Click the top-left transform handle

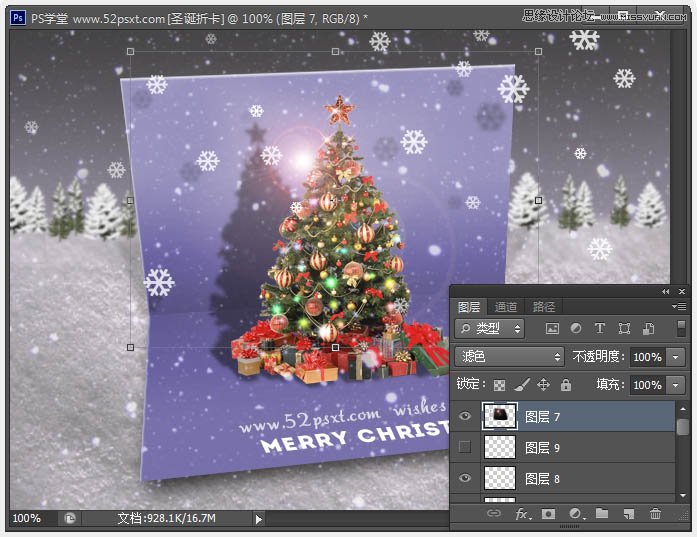point(130,52)
